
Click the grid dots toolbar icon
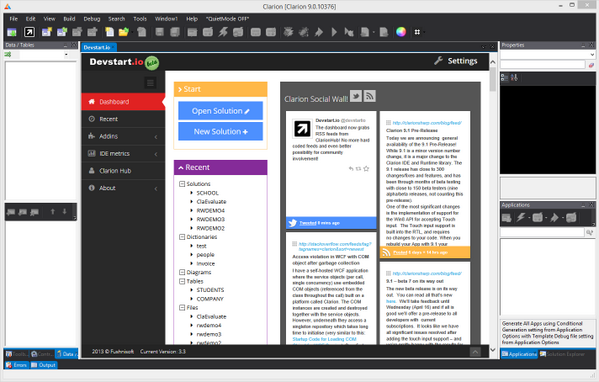(x=417, y=32)
